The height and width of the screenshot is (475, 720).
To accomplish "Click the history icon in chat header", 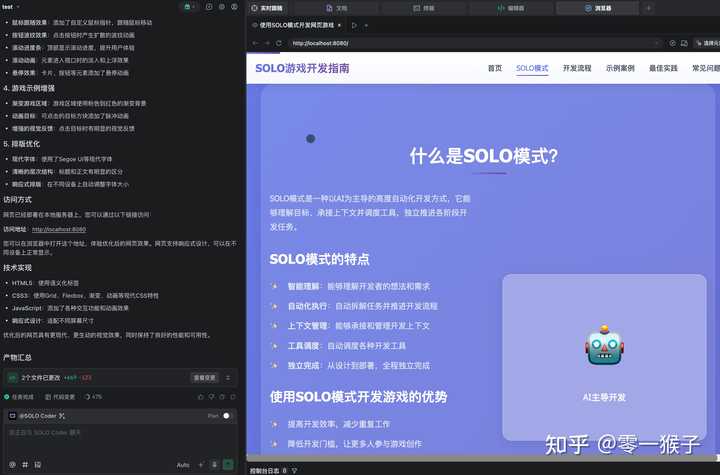I will click(209, 7).
